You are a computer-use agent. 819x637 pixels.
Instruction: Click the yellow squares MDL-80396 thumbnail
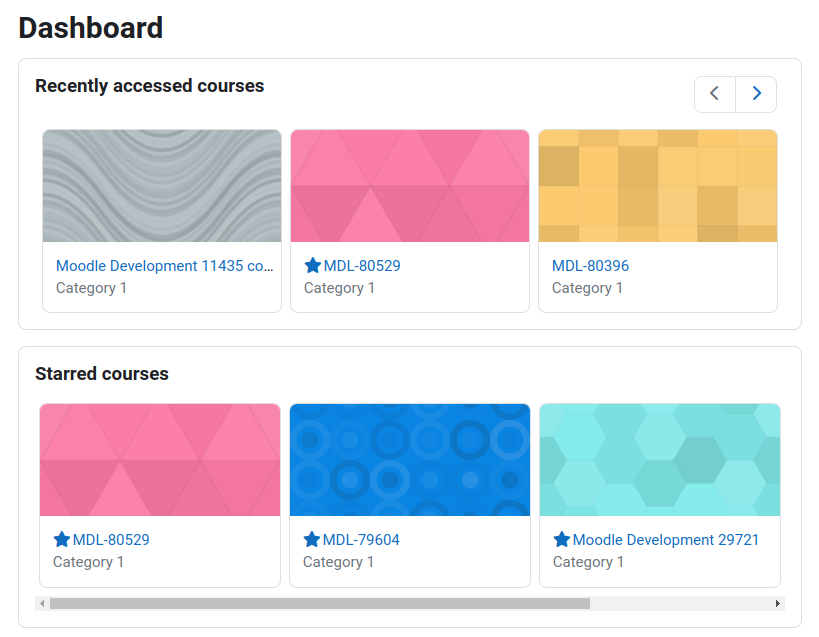(658, 186)
